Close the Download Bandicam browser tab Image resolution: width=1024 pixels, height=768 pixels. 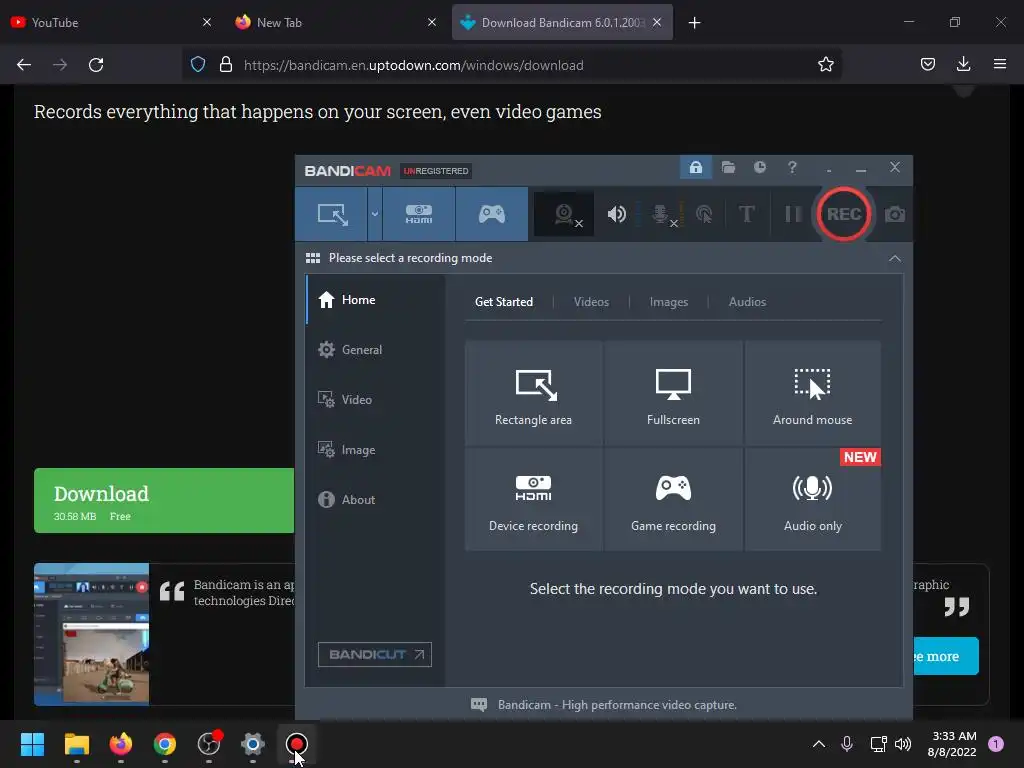(657, 23)
